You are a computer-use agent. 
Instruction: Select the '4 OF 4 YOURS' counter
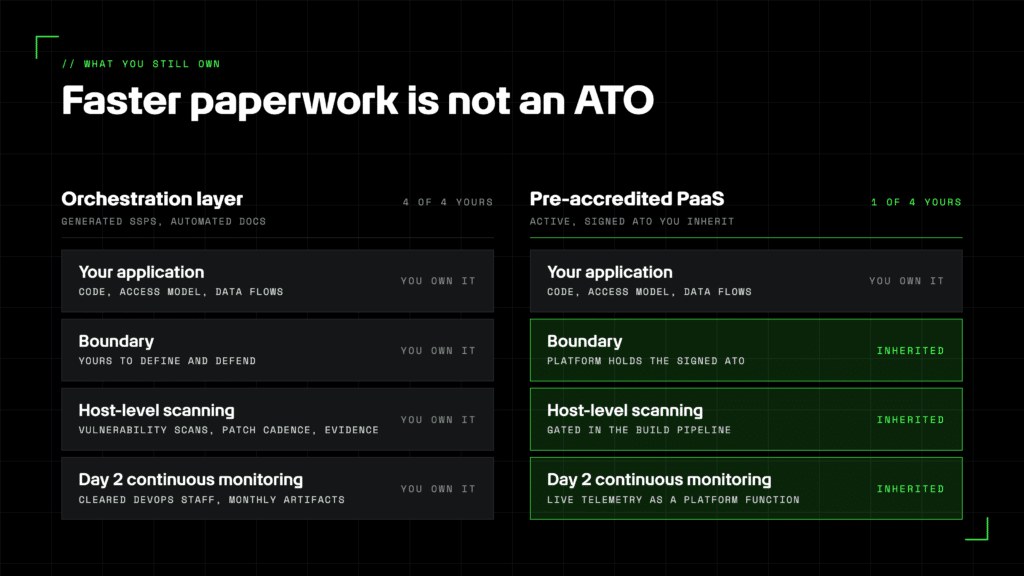pos(448,202)
